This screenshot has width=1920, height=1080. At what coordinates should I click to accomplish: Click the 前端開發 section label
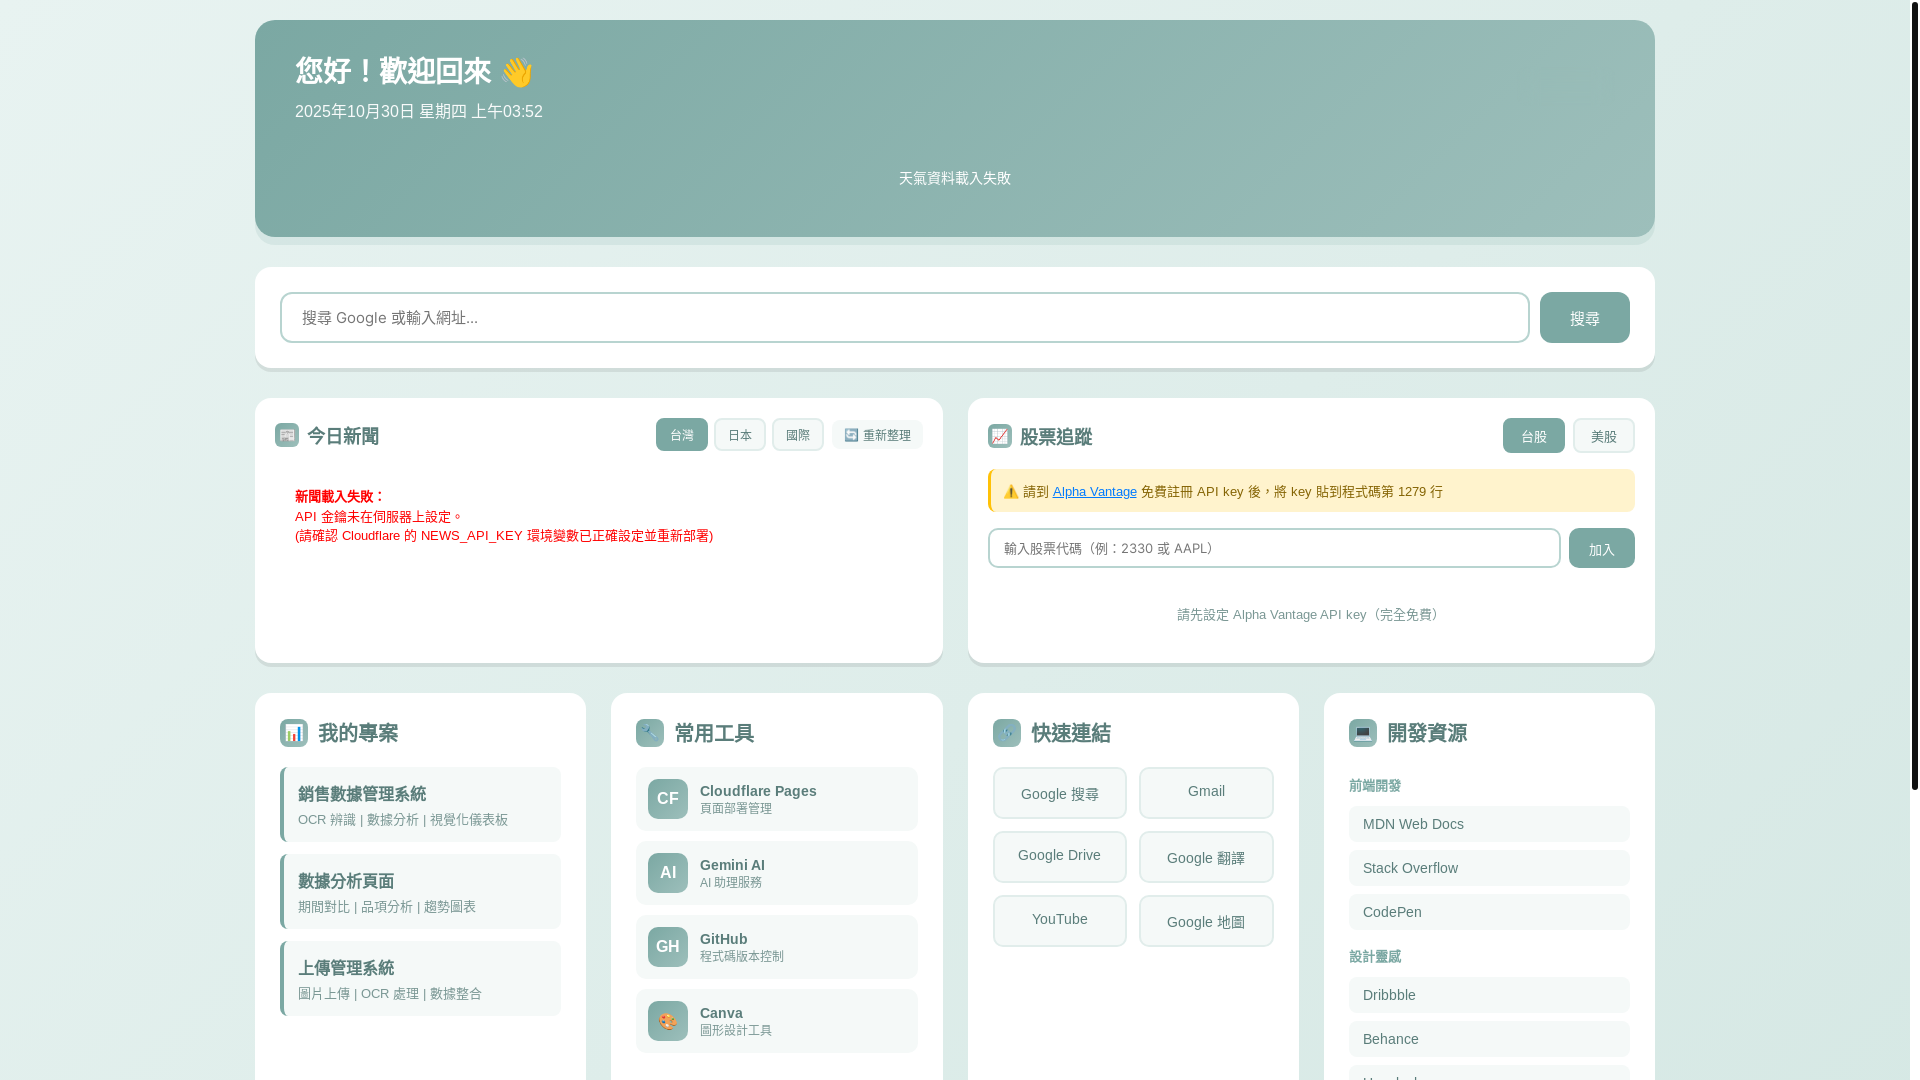coord(1375,786)
